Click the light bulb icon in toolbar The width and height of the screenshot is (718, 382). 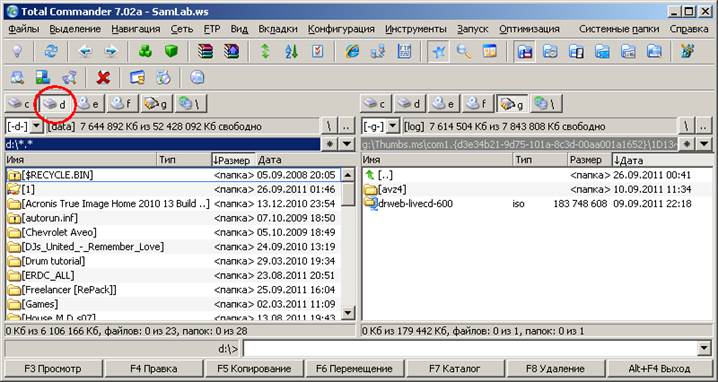[17, 51]
